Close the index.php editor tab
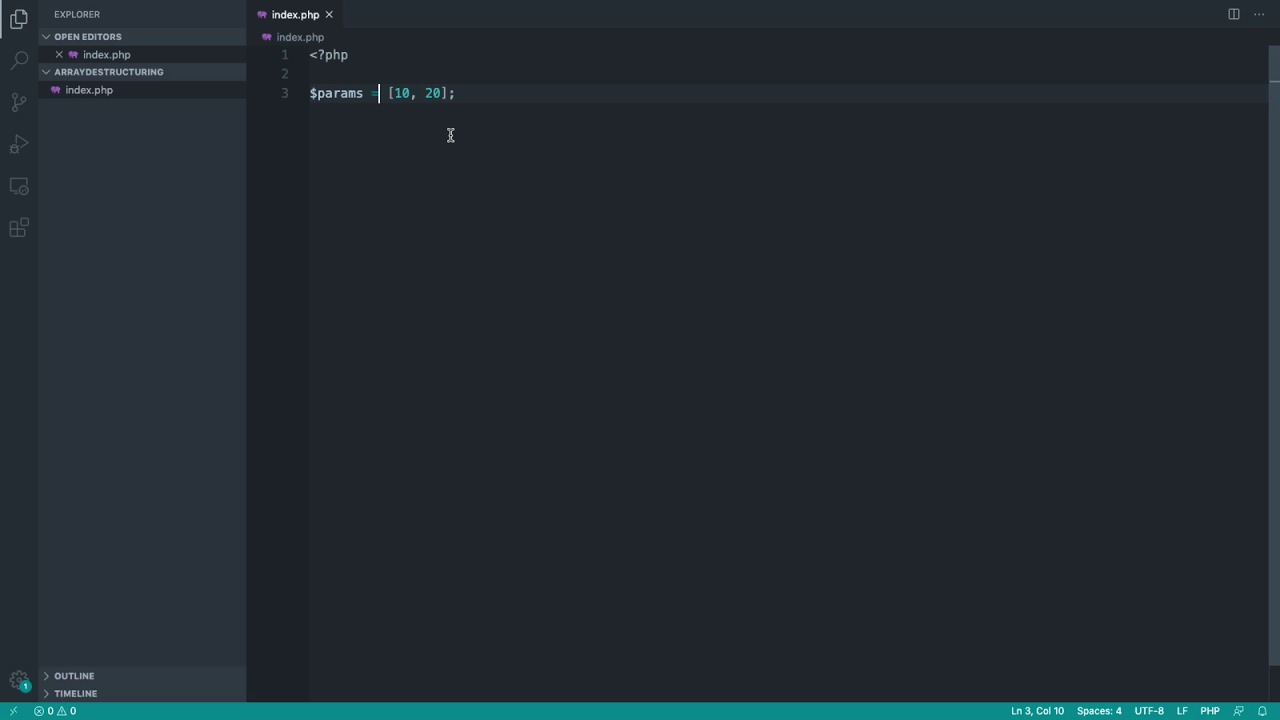Screen dimensions: 1280x720 [329, 15]
